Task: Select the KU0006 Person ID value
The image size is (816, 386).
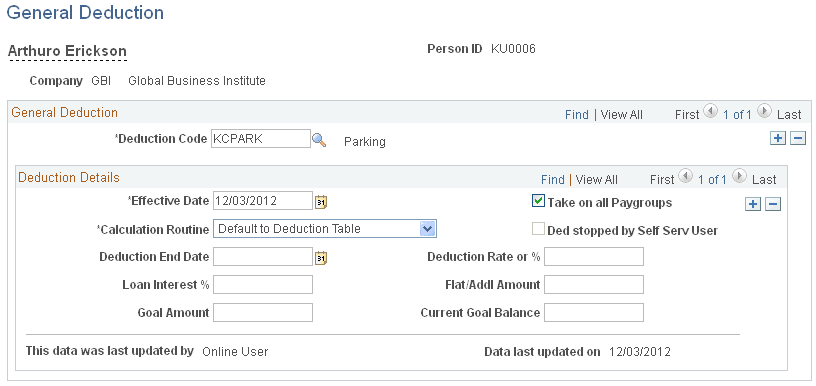Action: 513,49
